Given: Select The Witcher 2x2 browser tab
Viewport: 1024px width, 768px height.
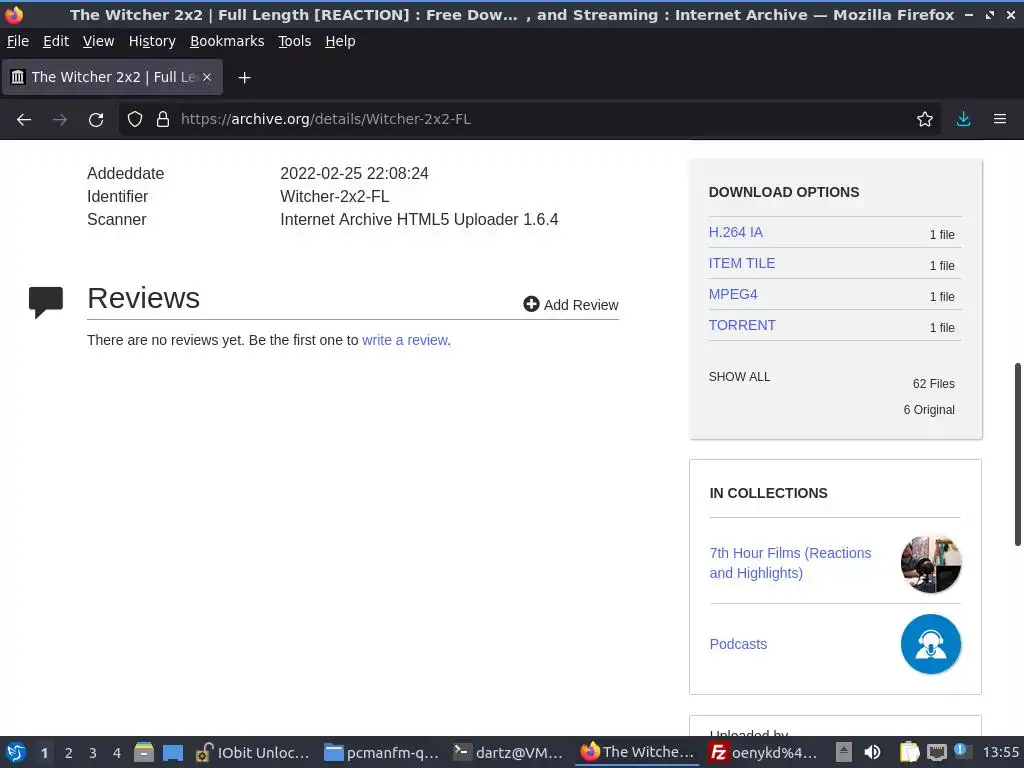Looking at the screenshot, I should (112, 77).
